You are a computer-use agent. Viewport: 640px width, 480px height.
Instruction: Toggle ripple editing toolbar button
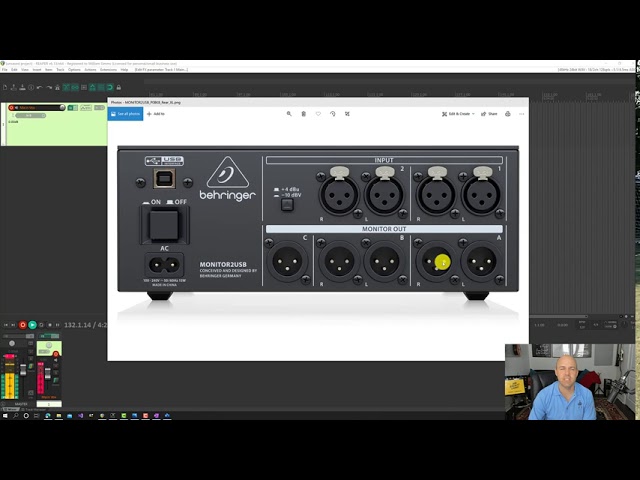[84, 87]
